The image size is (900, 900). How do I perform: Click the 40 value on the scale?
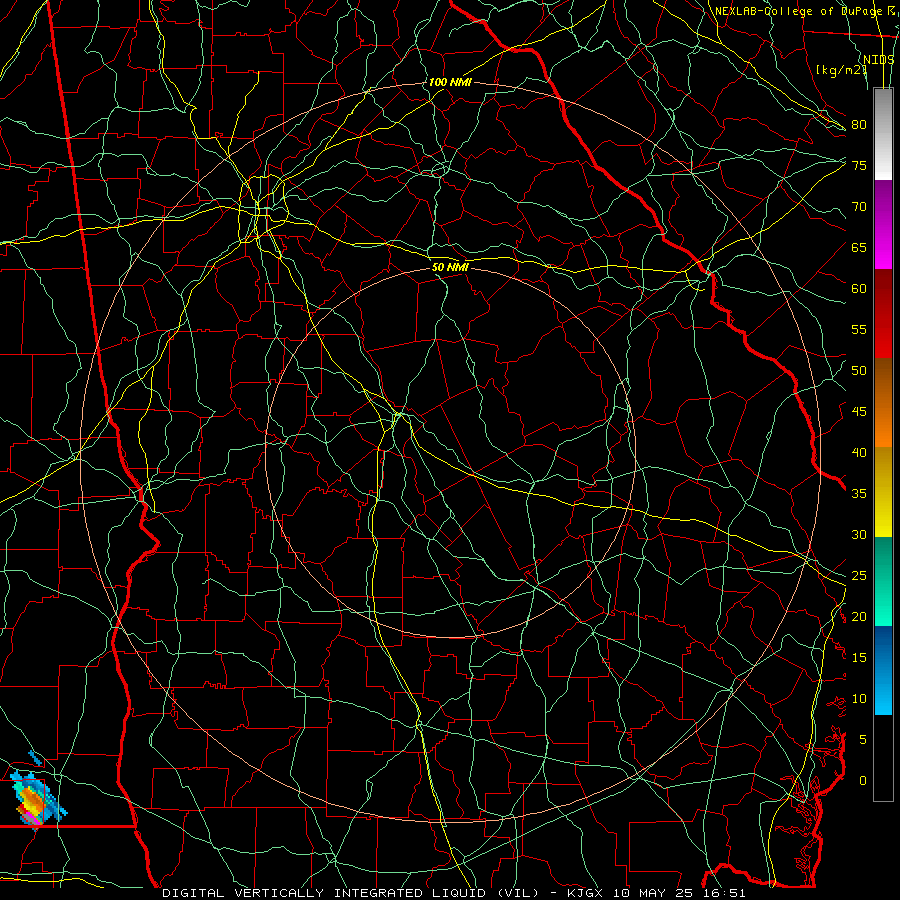coord(859,452)
